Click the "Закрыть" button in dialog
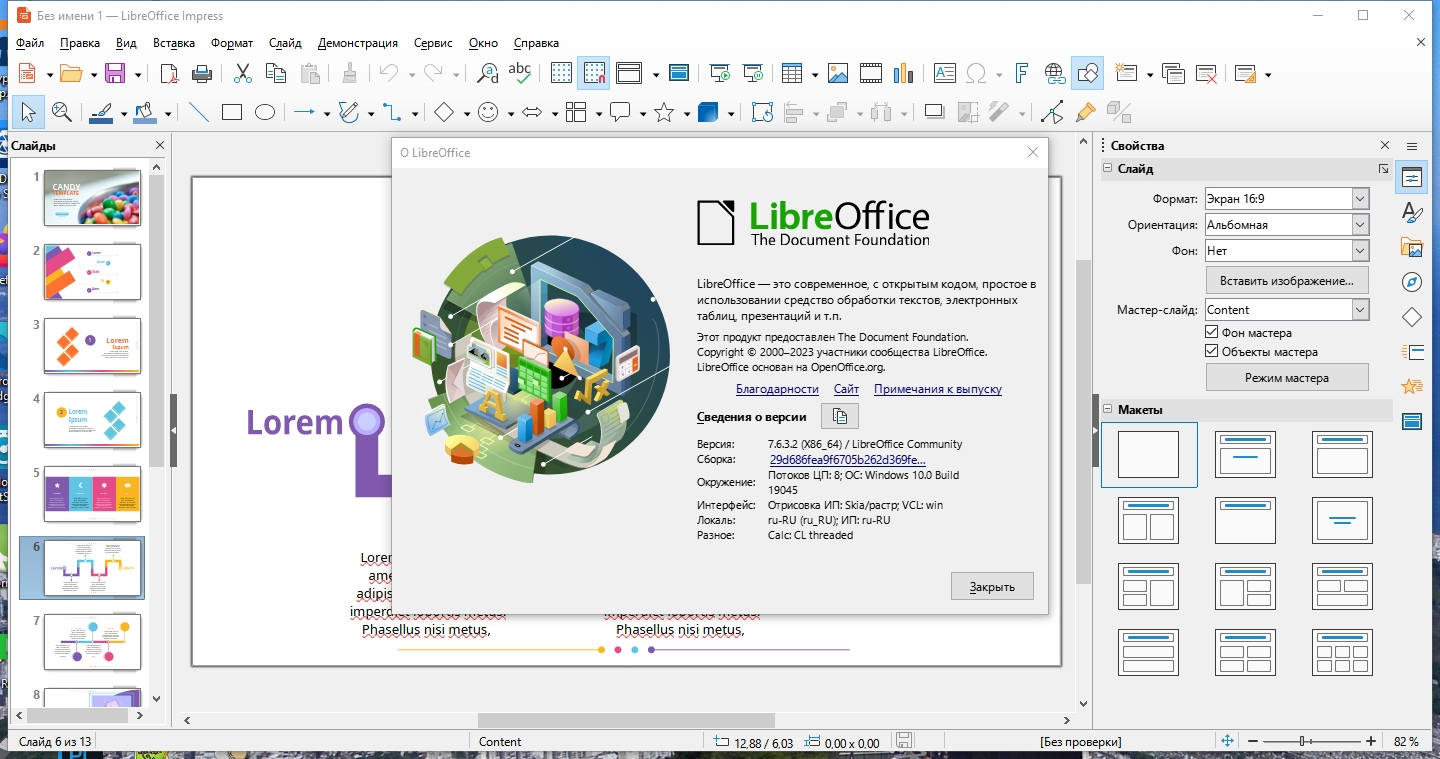Screen dimensions: 1440x759 (992, 587)
